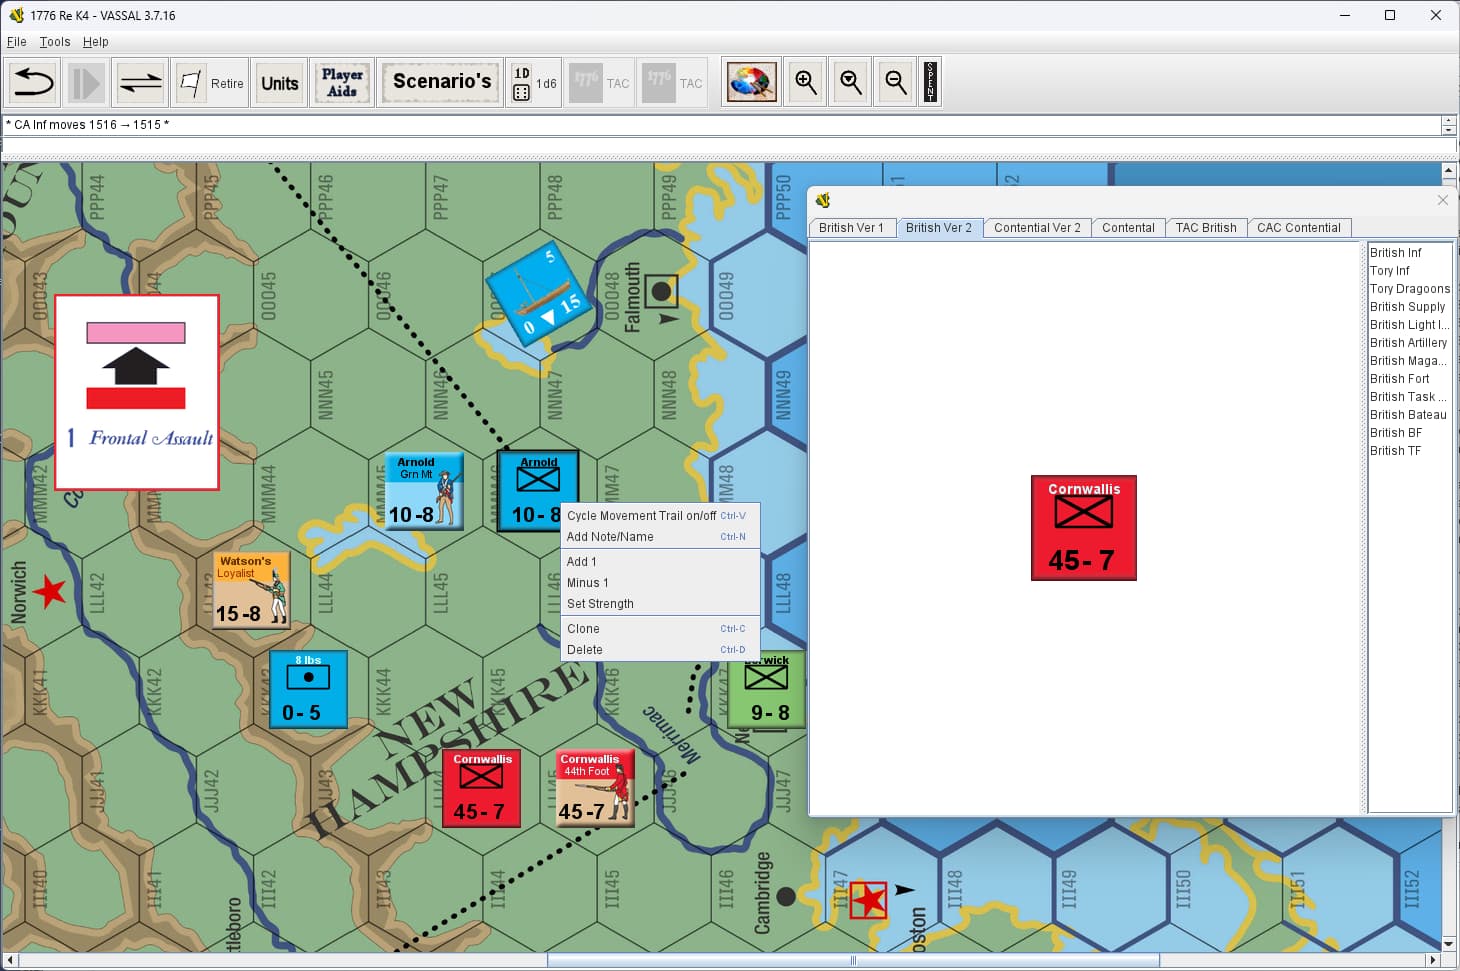Click the Cornwallis 45-7 palette counter
This screenshot has height=971, width=1460.
pyautogui.click(x=1084, y=528)
